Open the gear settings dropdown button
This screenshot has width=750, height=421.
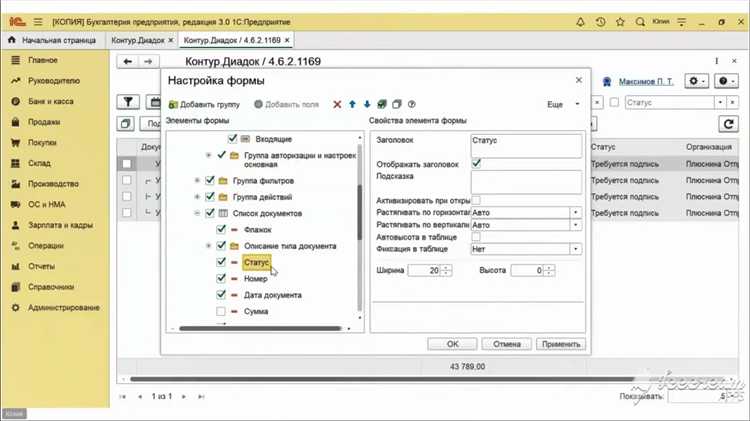pyautogui.click(x=696, y=81)
